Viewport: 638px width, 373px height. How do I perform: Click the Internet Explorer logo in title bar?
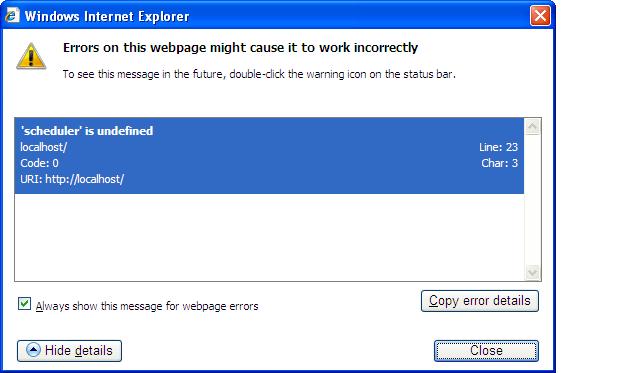(12, 16)
